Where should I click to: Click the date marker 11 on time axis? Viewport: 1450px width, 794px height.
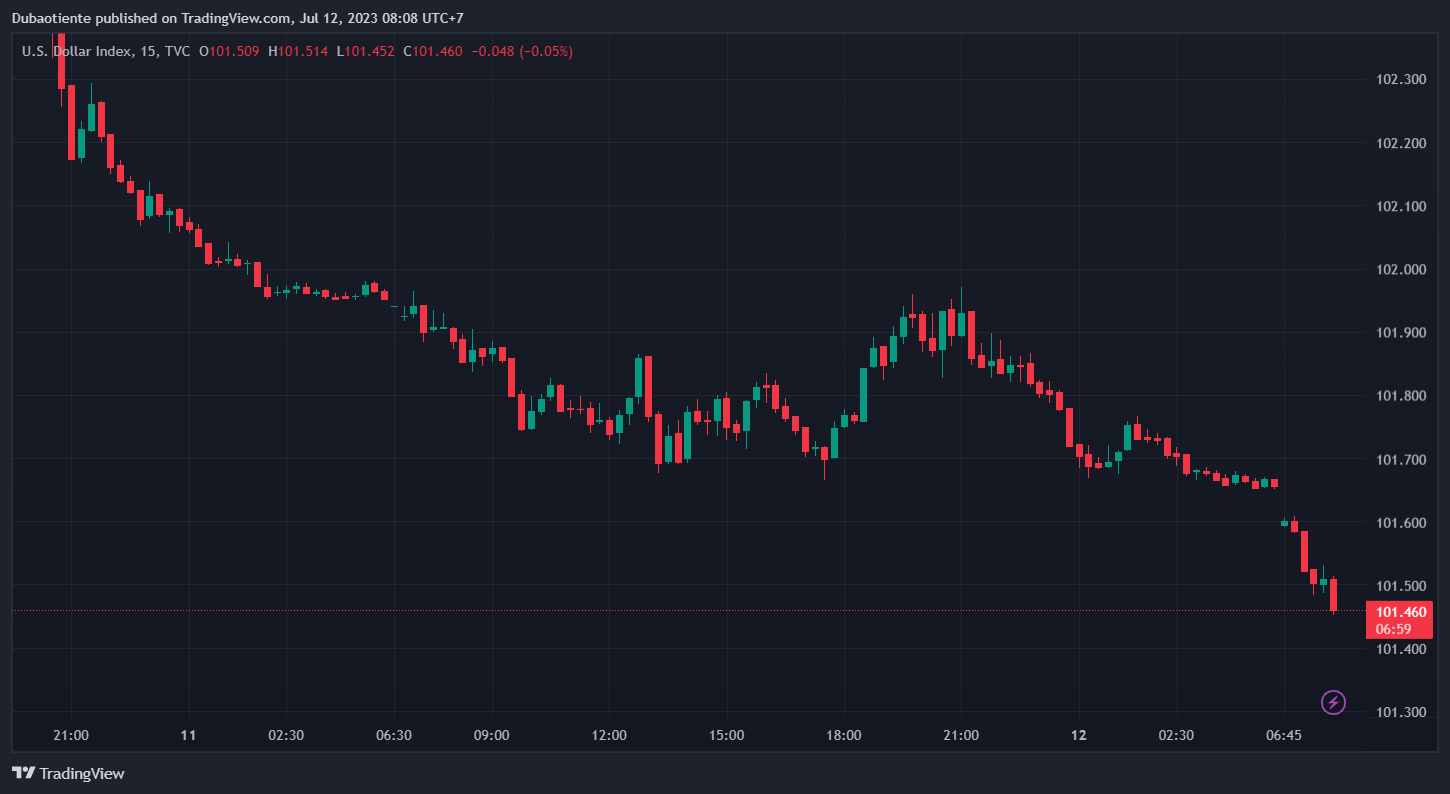(x=188, y=735)
